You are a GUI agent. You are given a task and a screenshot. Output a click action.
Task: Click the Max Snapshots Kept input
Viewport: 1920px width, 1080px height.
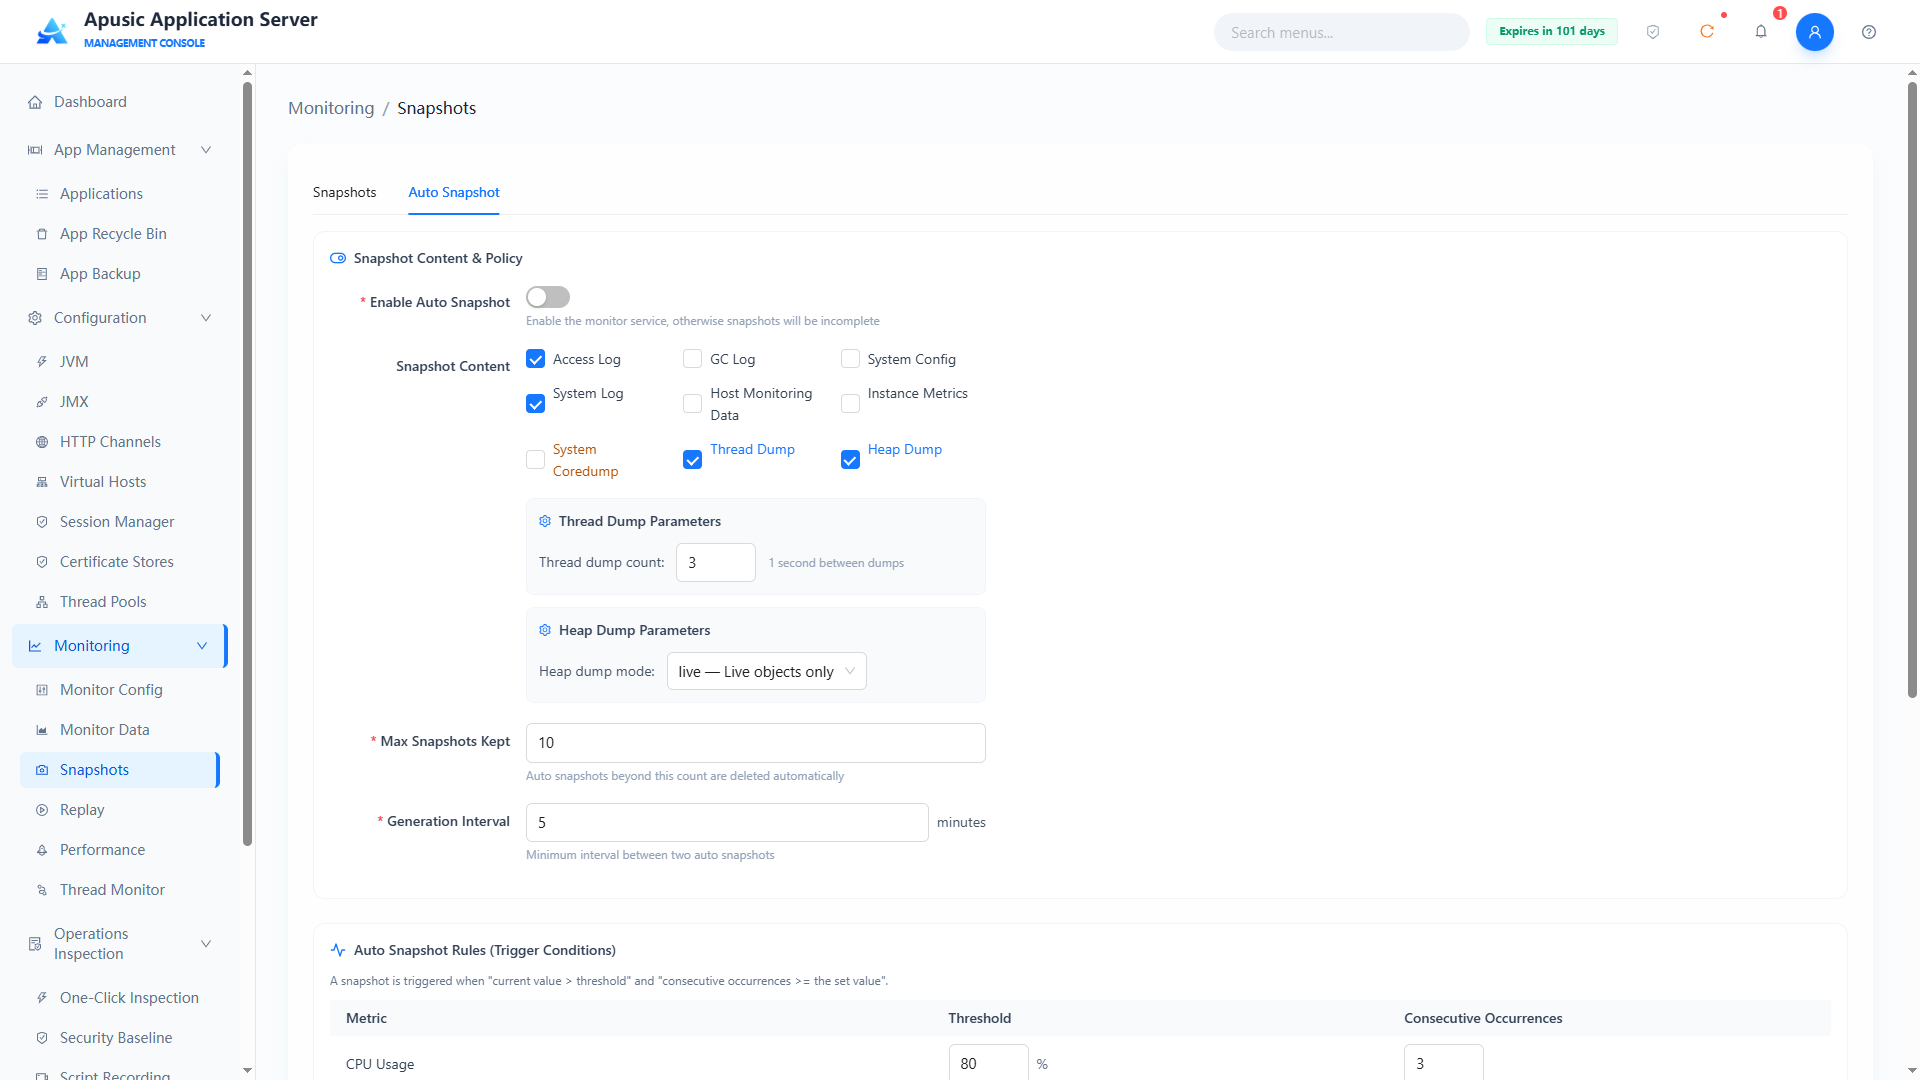point(755,742)
